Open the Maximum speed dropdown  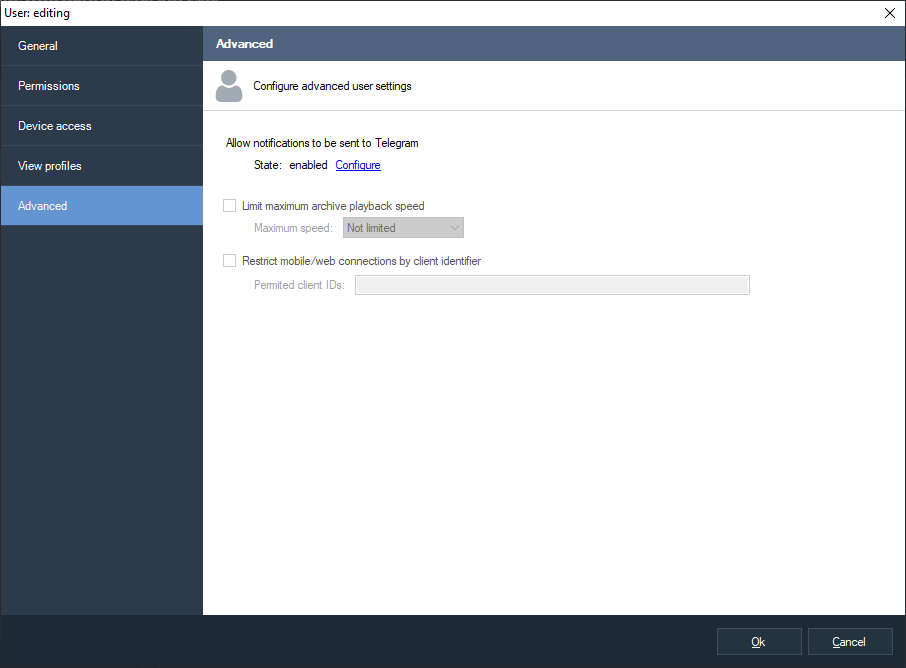[x=403, y=228]
